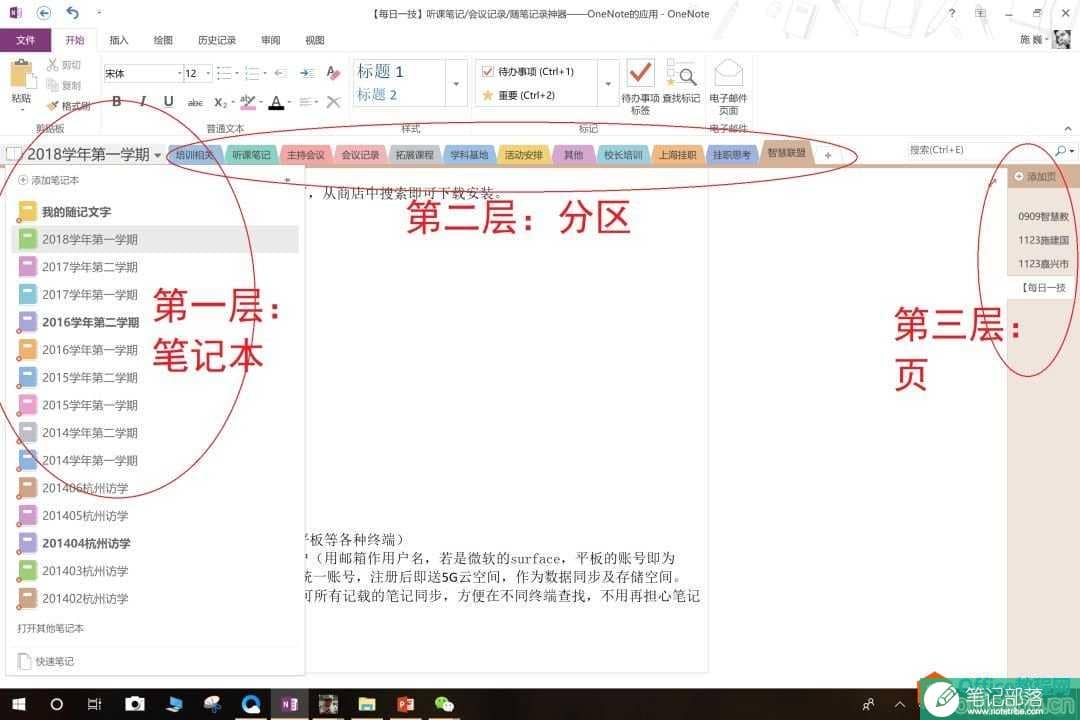Click the Back arrow in title bar

43,12
